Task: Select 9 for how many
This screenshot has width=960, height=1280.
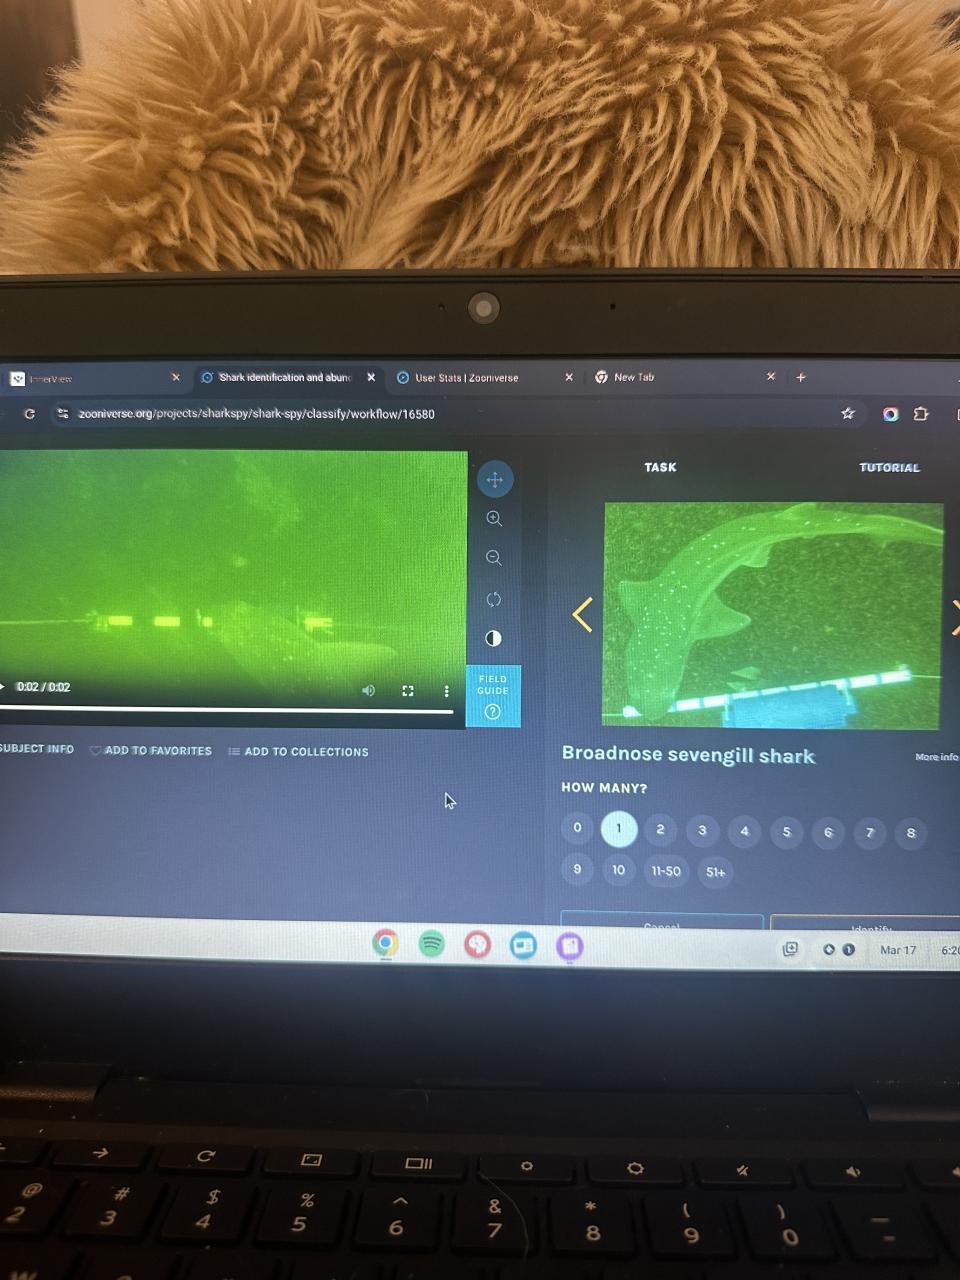Action: tap(577, 869)
